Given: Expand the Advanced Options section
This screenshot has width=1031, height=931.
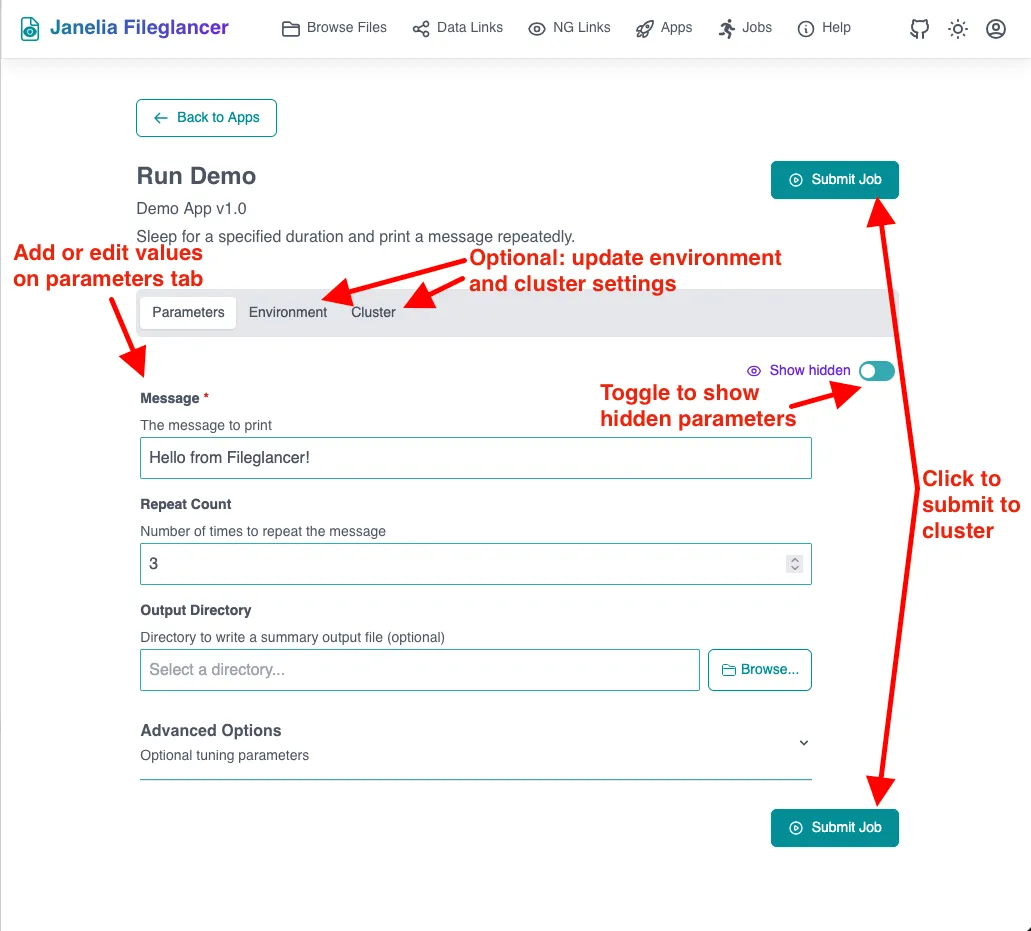Looking at the screenshot, I should click(803, 743).
